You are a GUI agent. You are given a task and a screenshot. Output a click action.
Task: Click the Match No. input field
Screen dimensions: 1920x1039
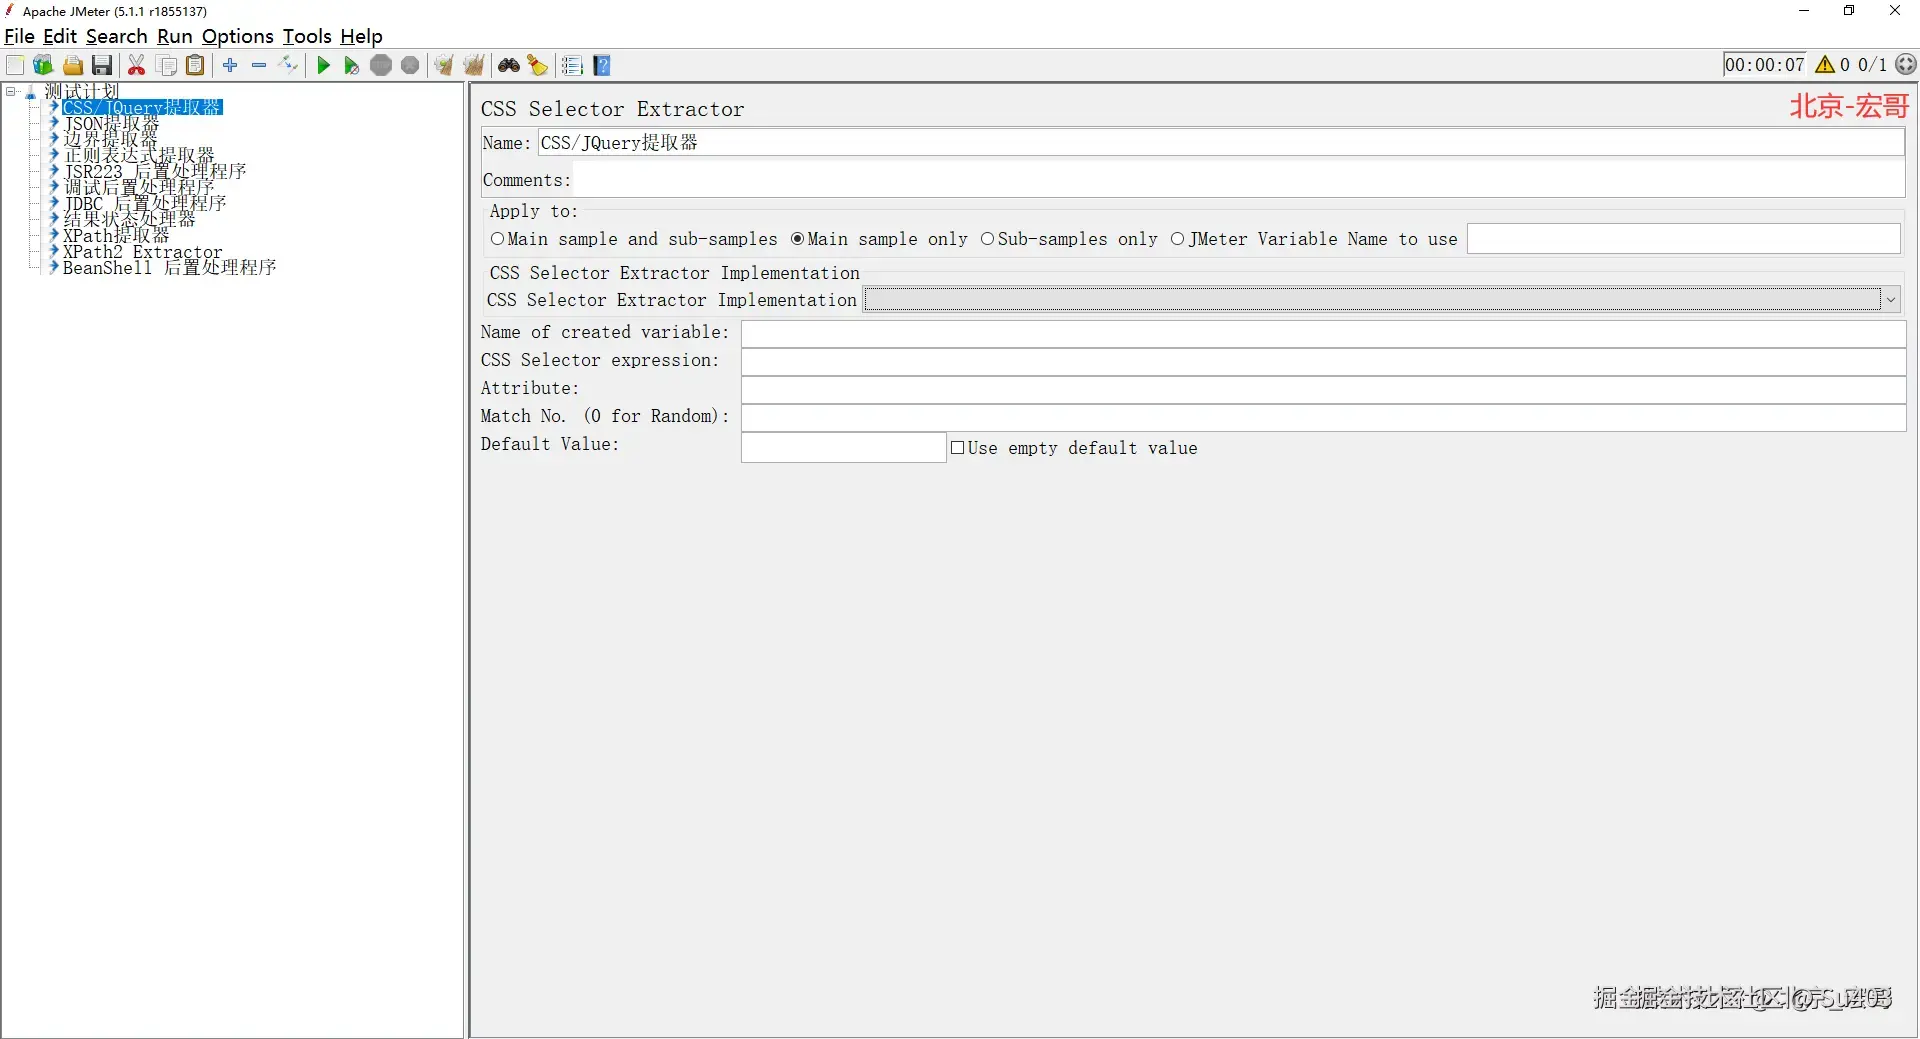[1323, 417]
